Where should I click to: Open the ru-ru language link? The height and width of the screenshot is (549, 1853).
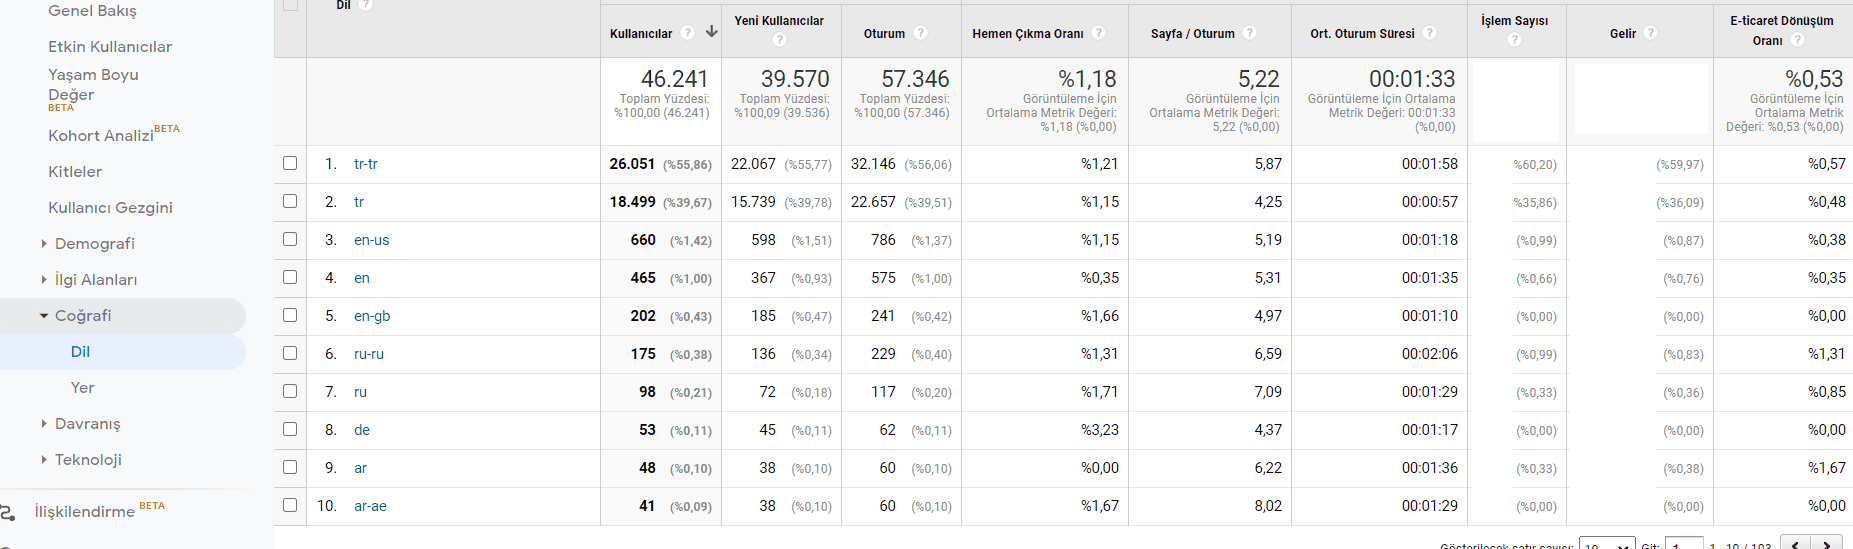tap(369, 354)
